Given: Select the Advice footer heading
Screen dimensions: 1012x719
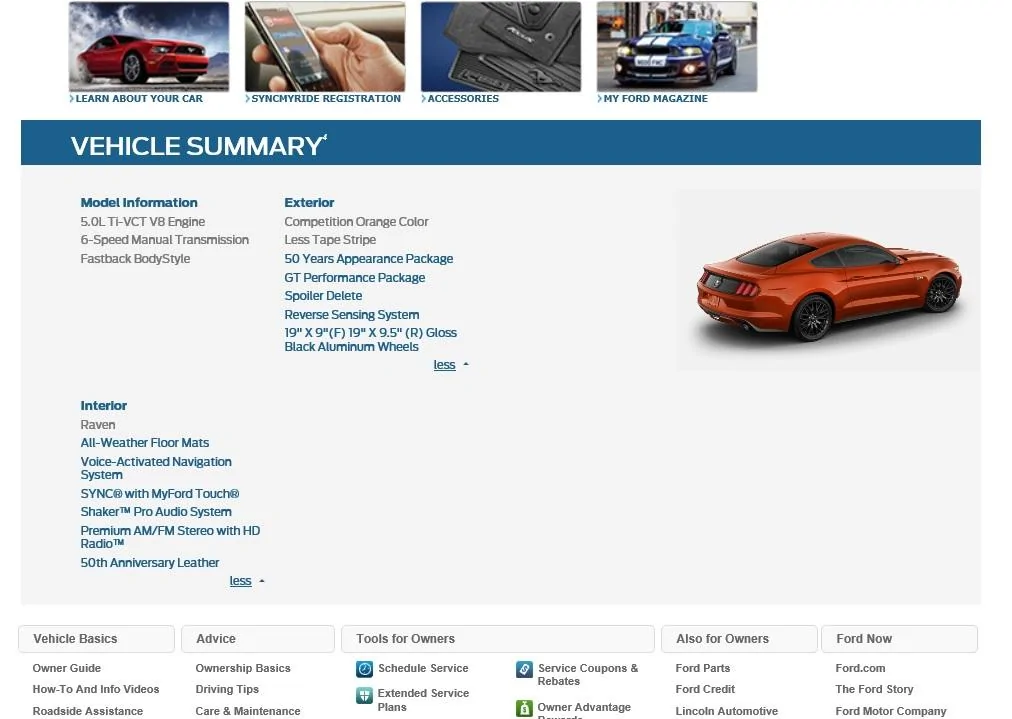Looking at the screenshot, I should pos(258,639).
